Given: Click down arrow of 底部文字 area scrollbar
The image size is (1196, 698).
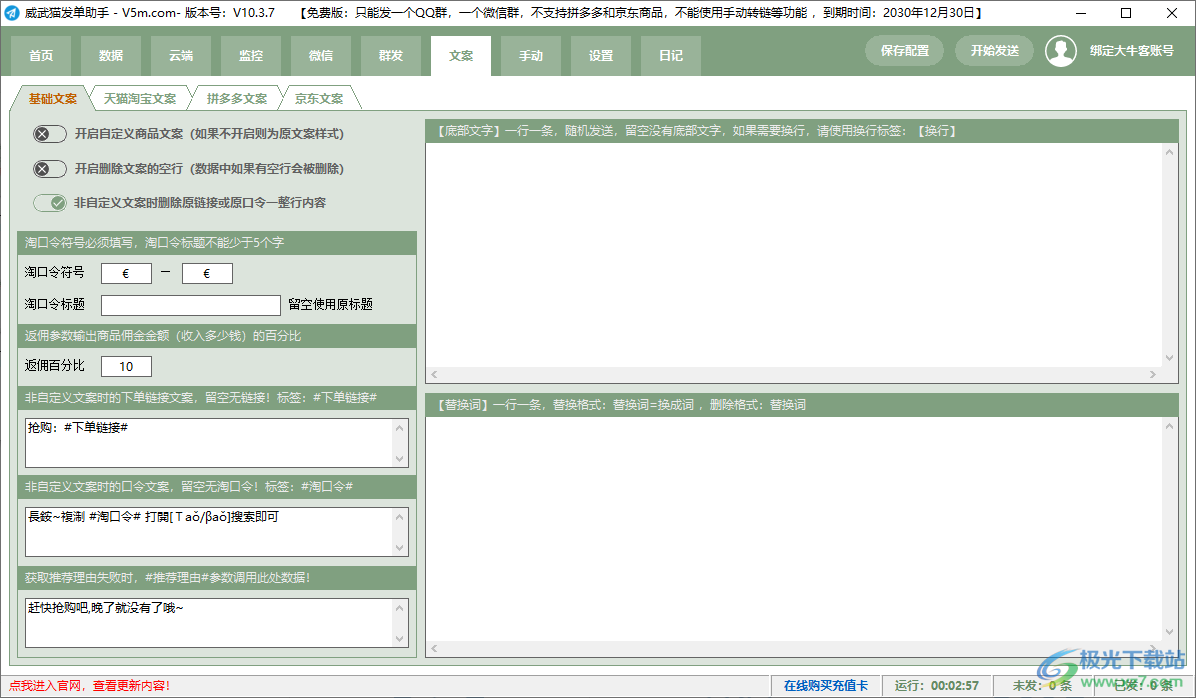Looking at the screenshot, I should 1169,358.
